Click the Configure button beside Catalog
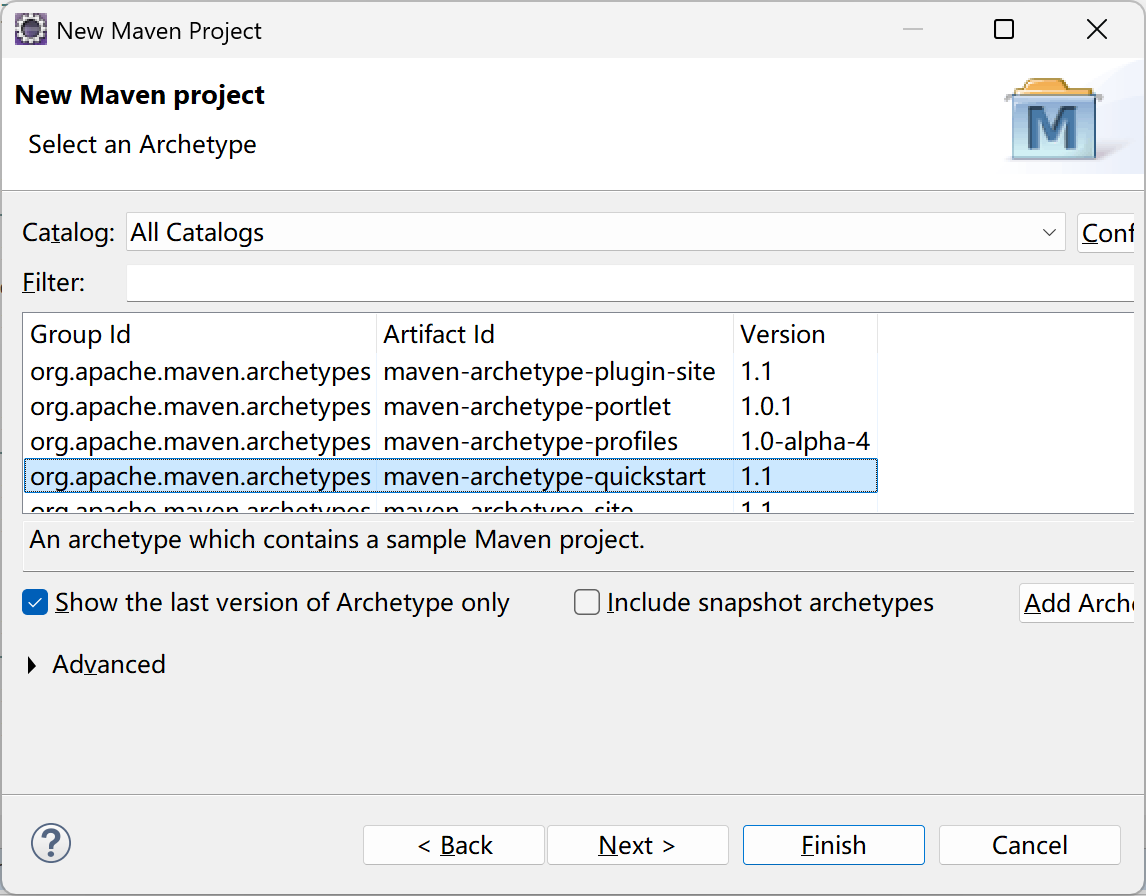Image resolution: width=1146 pixels, height=896 pixels. click(1106, 233)
